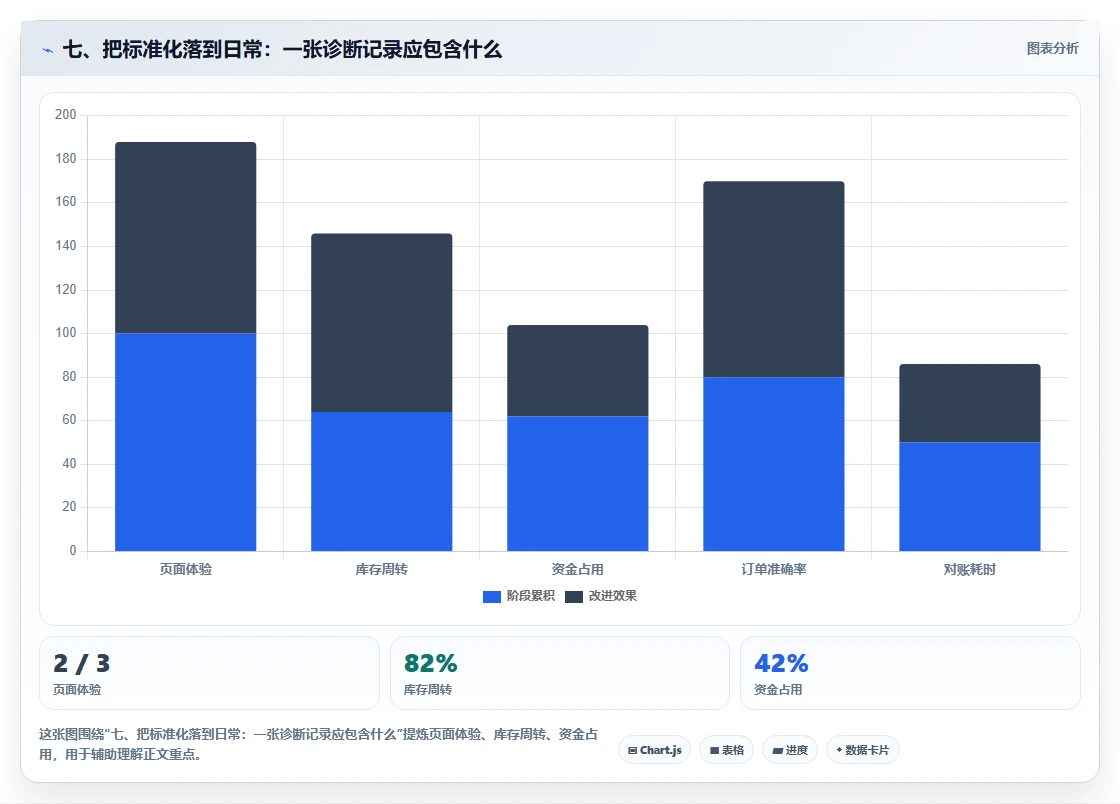Screen dimensions: 1120x804
Task: Open the 42% 资金占用 stat card
Action: click(910, 673)
